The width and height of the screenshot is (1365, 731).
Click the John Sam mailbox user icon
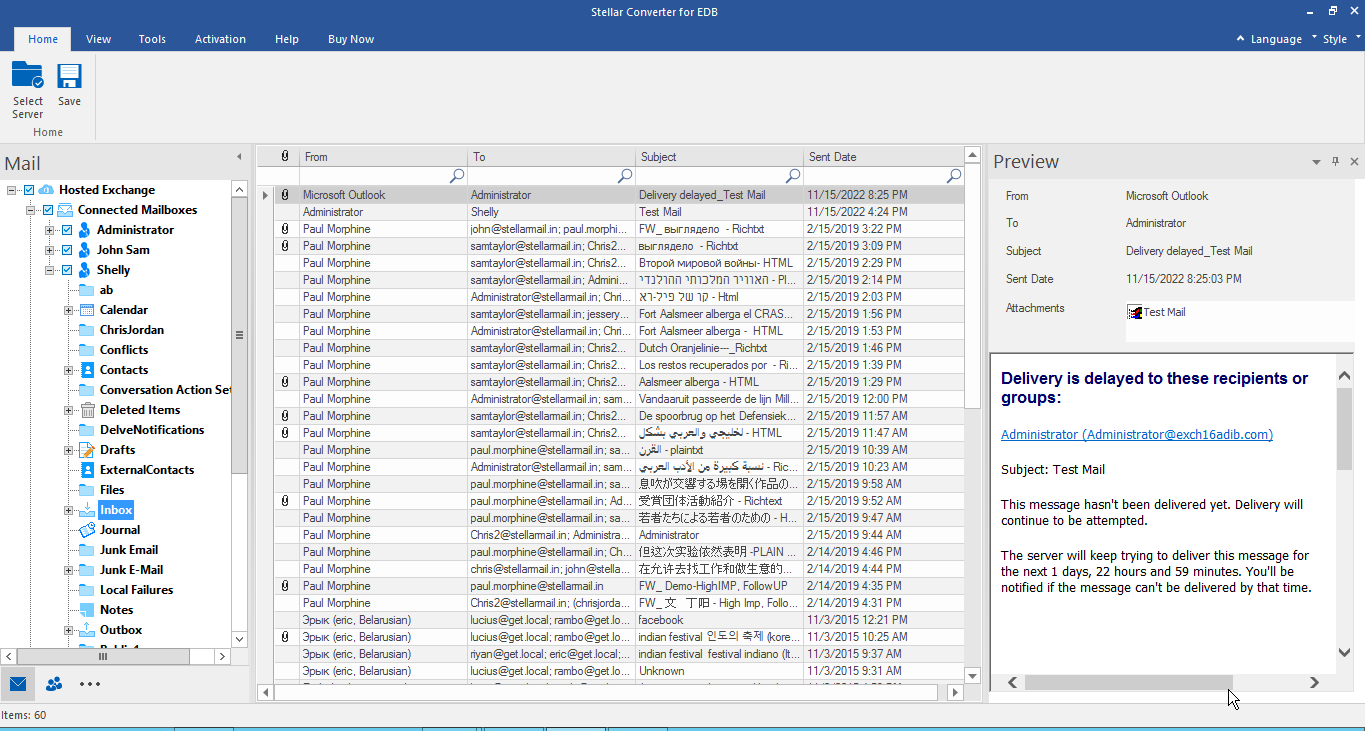tap(85, 250)
